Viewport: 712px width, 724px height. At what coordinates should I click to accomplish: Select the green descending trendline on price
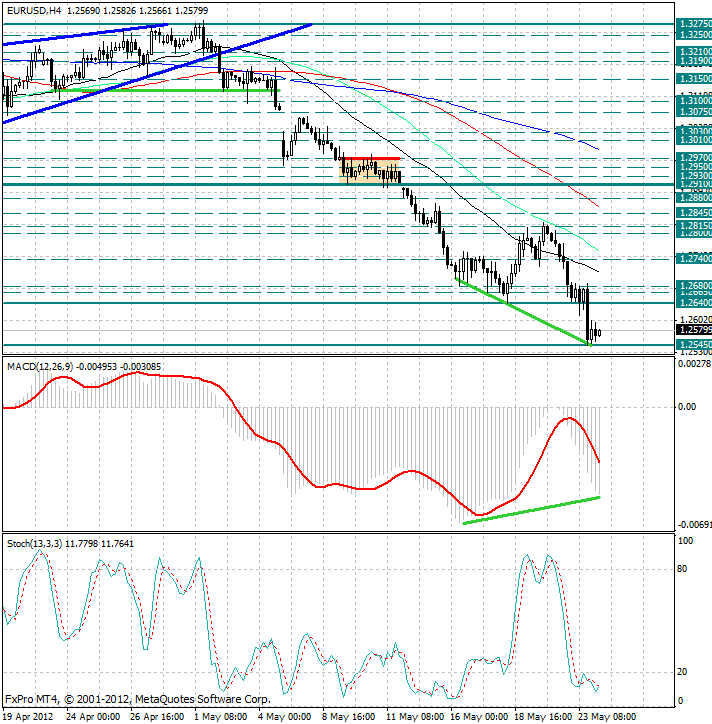pos(524,312)
